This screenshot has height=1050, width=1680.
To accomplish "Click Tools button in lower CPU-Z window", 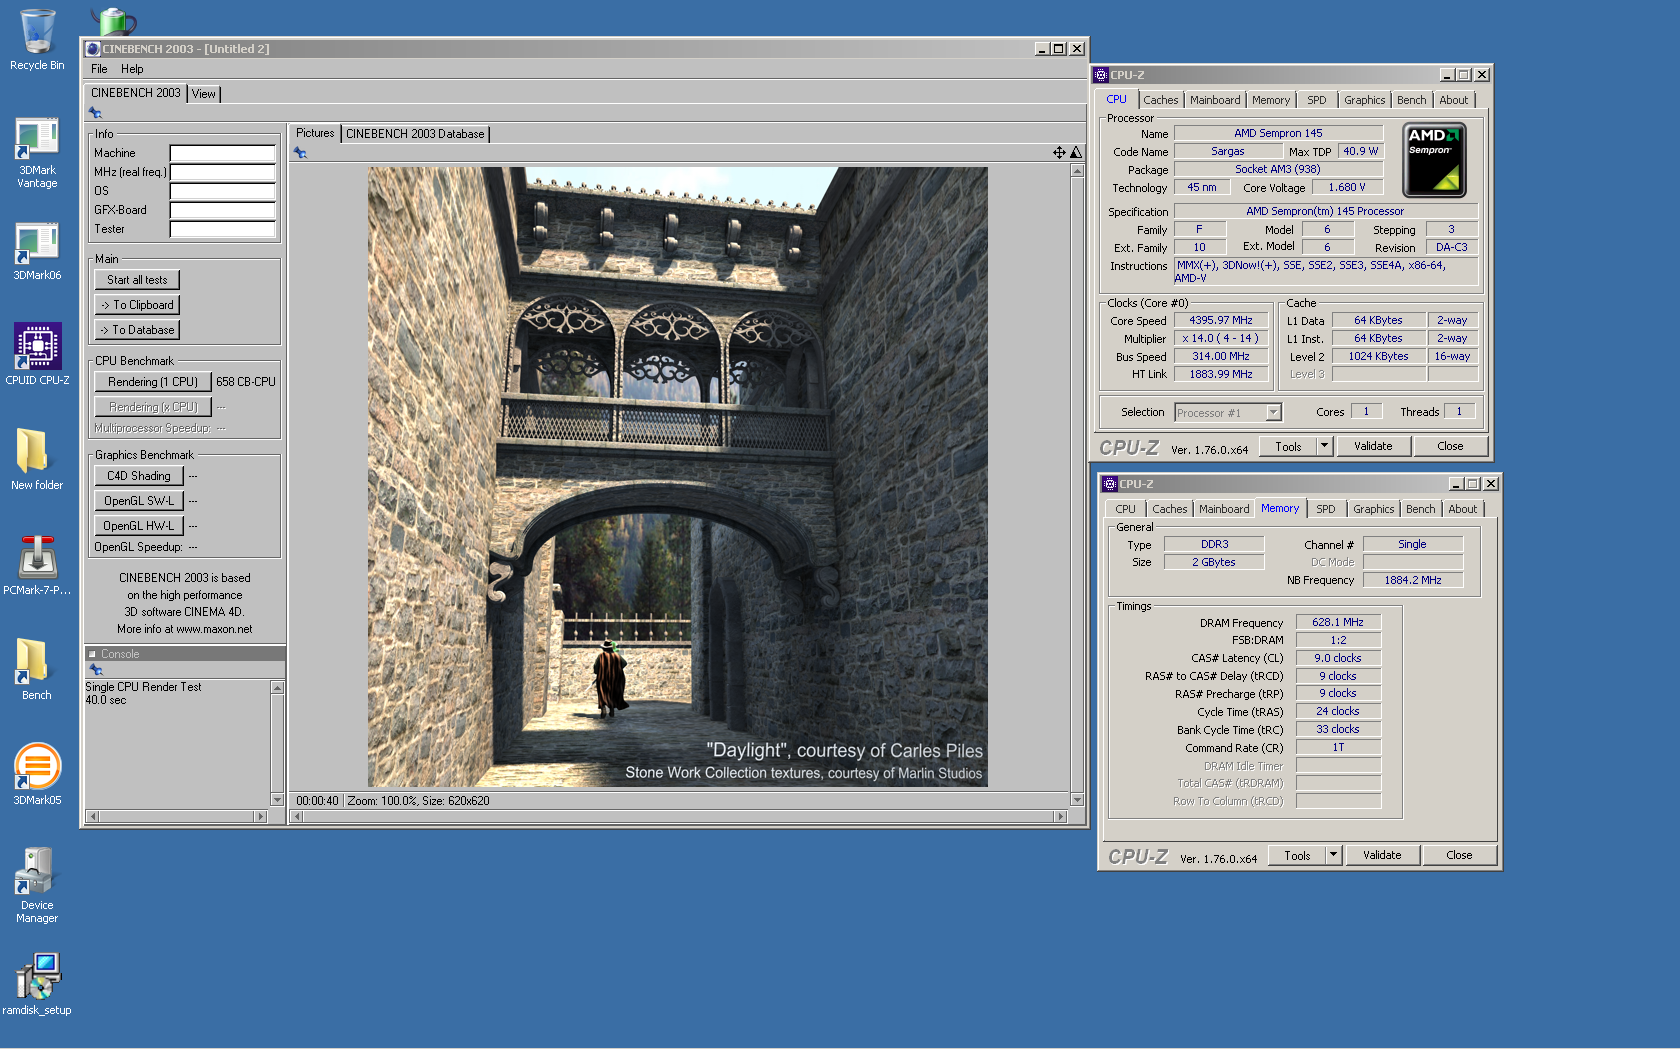I will pos(1297,855).
